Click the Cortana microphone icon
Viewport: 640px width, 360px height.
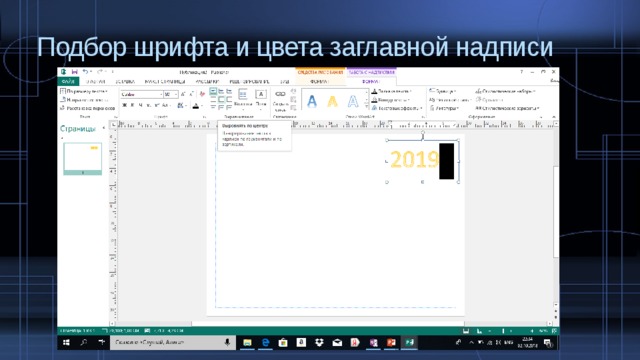pyautogui.click(x=227, y=342)
